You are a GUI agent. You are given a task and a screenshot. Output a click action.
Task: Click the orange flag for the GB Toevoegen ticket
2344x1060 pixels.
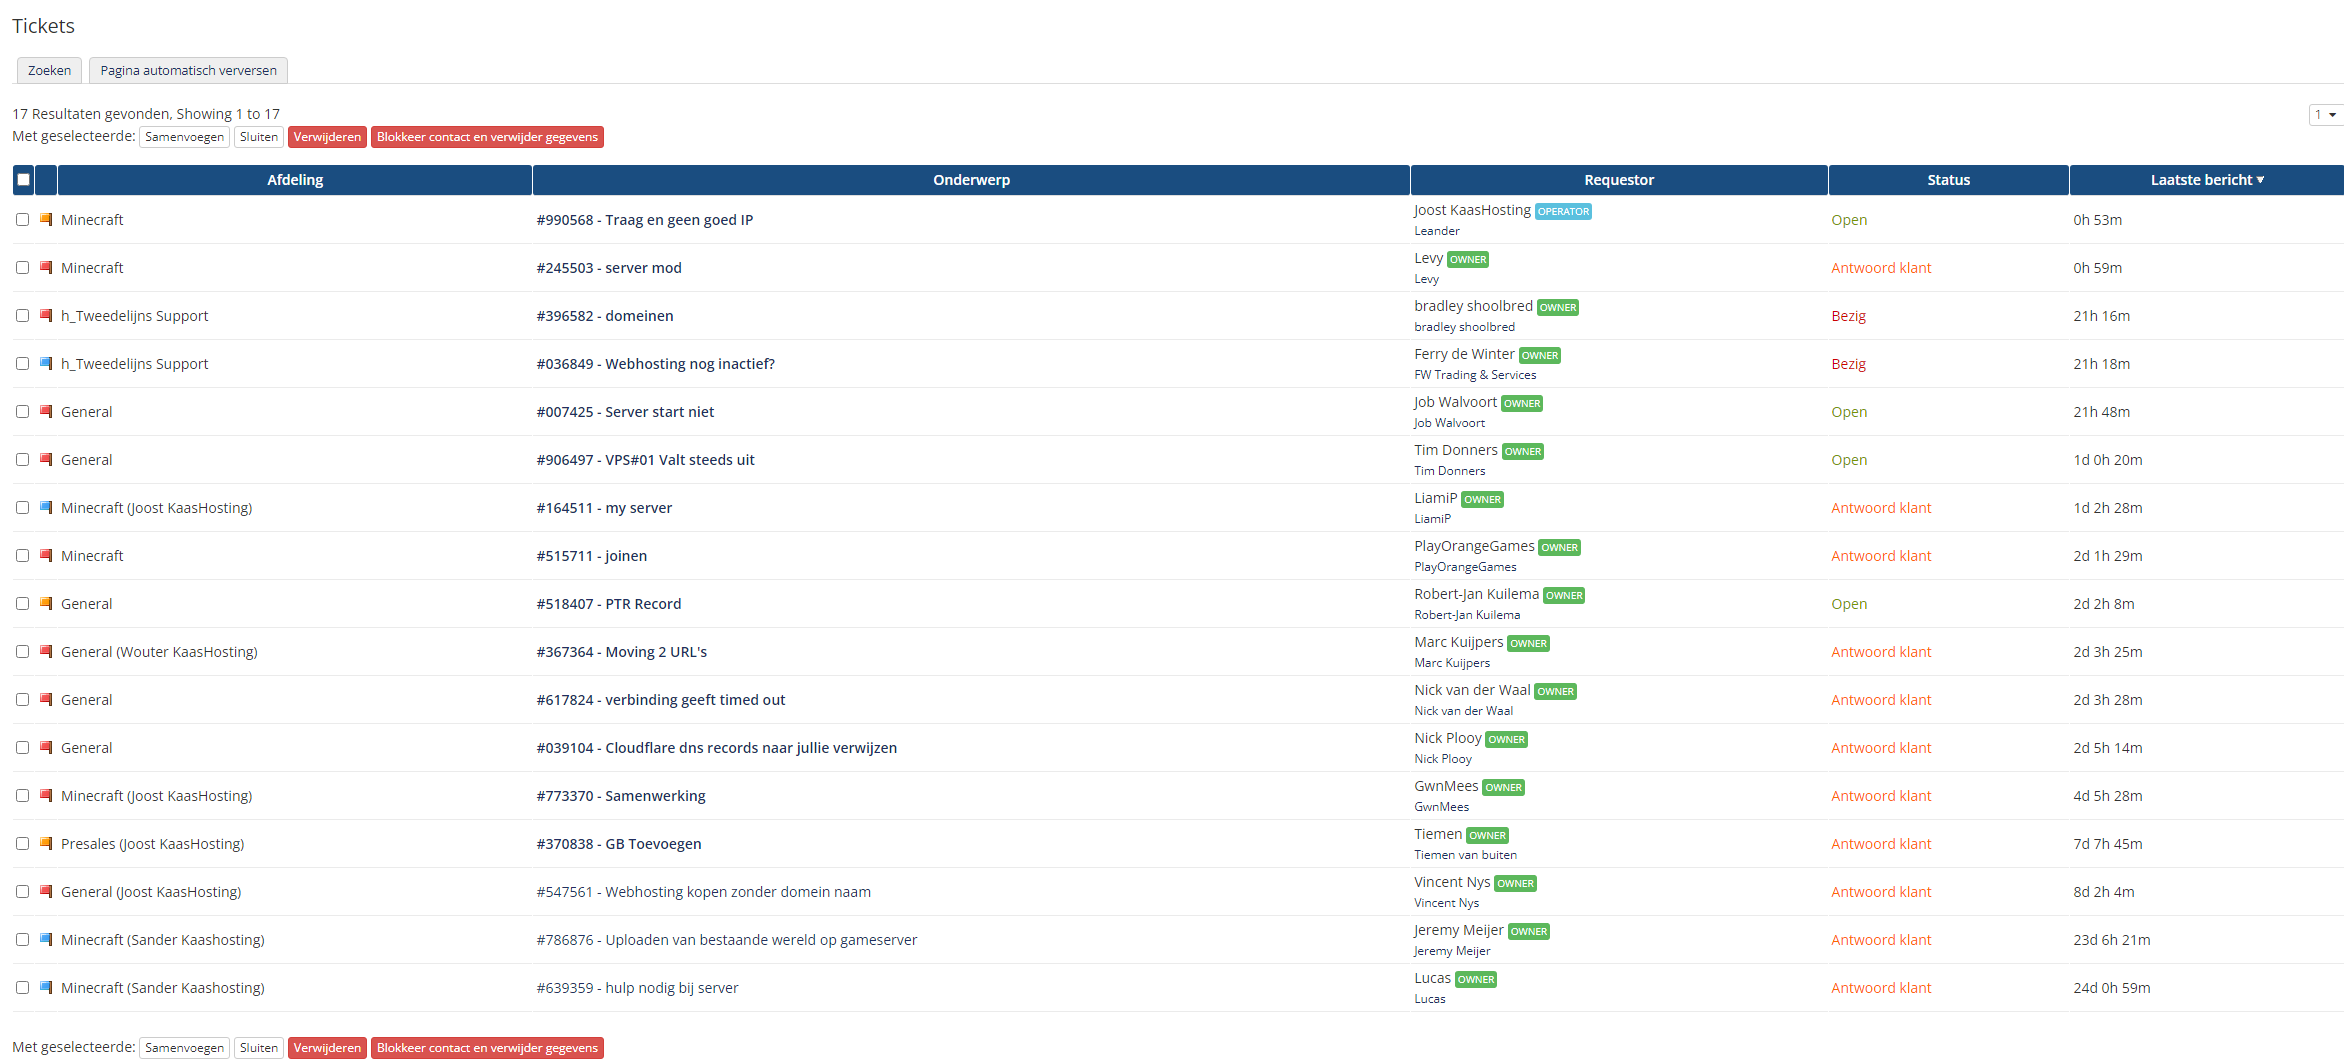[x=46, y=843]
